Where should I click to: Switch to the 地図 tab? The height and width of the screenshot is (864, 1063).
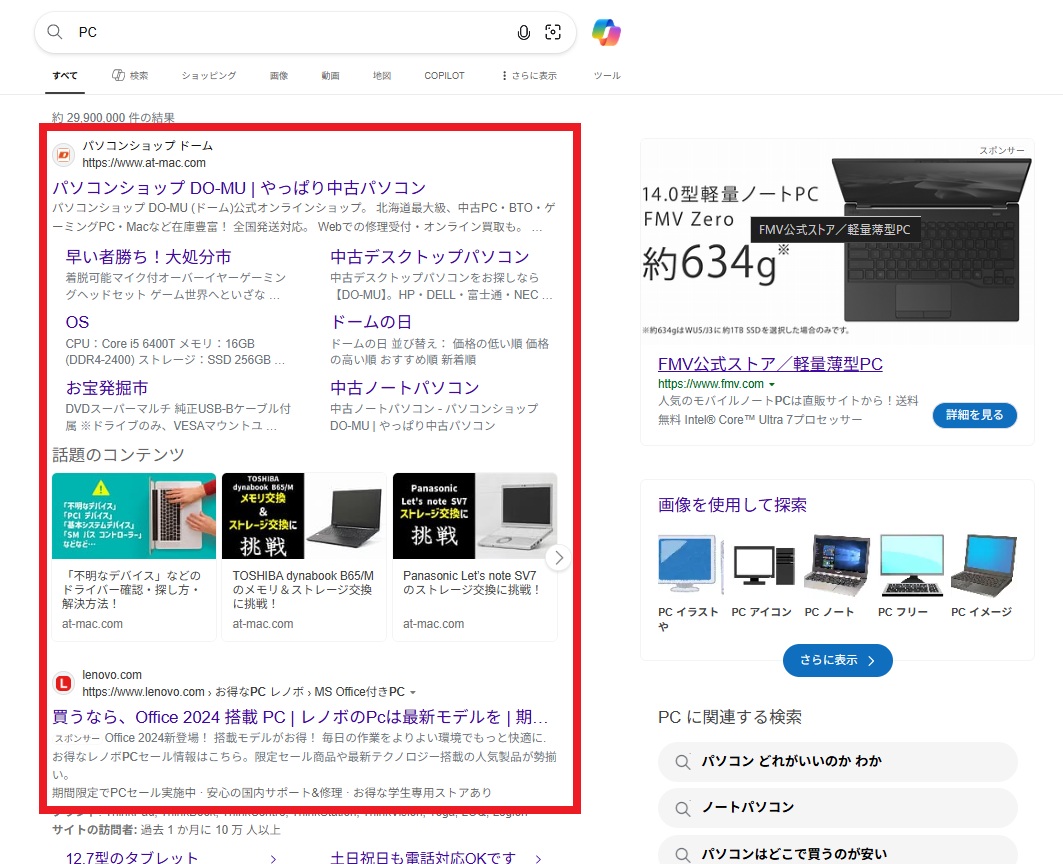coord(382,76)
